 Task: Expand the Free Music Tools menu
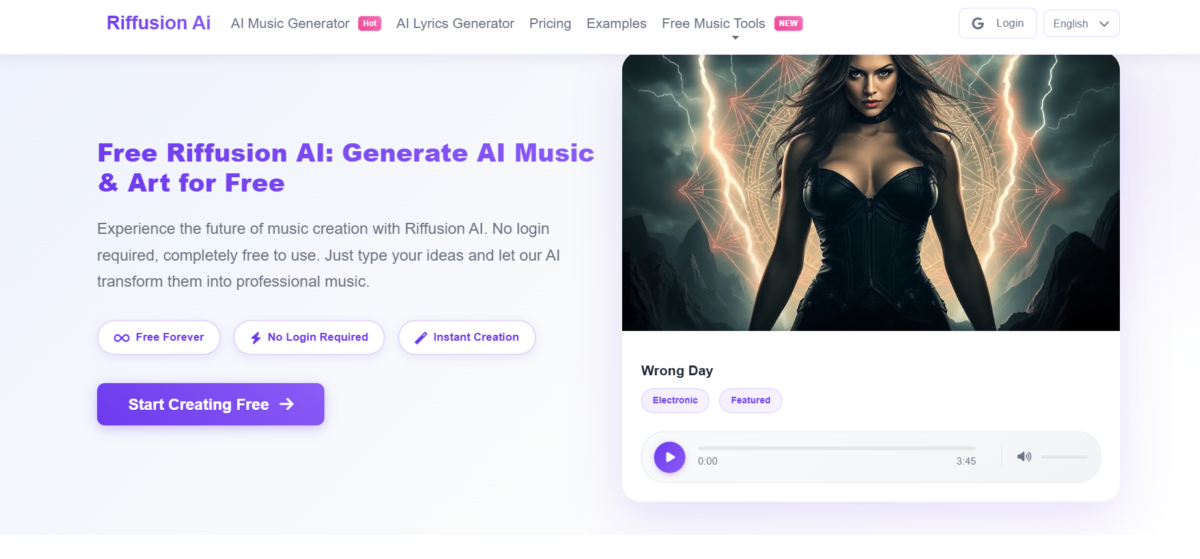(714, 23)
